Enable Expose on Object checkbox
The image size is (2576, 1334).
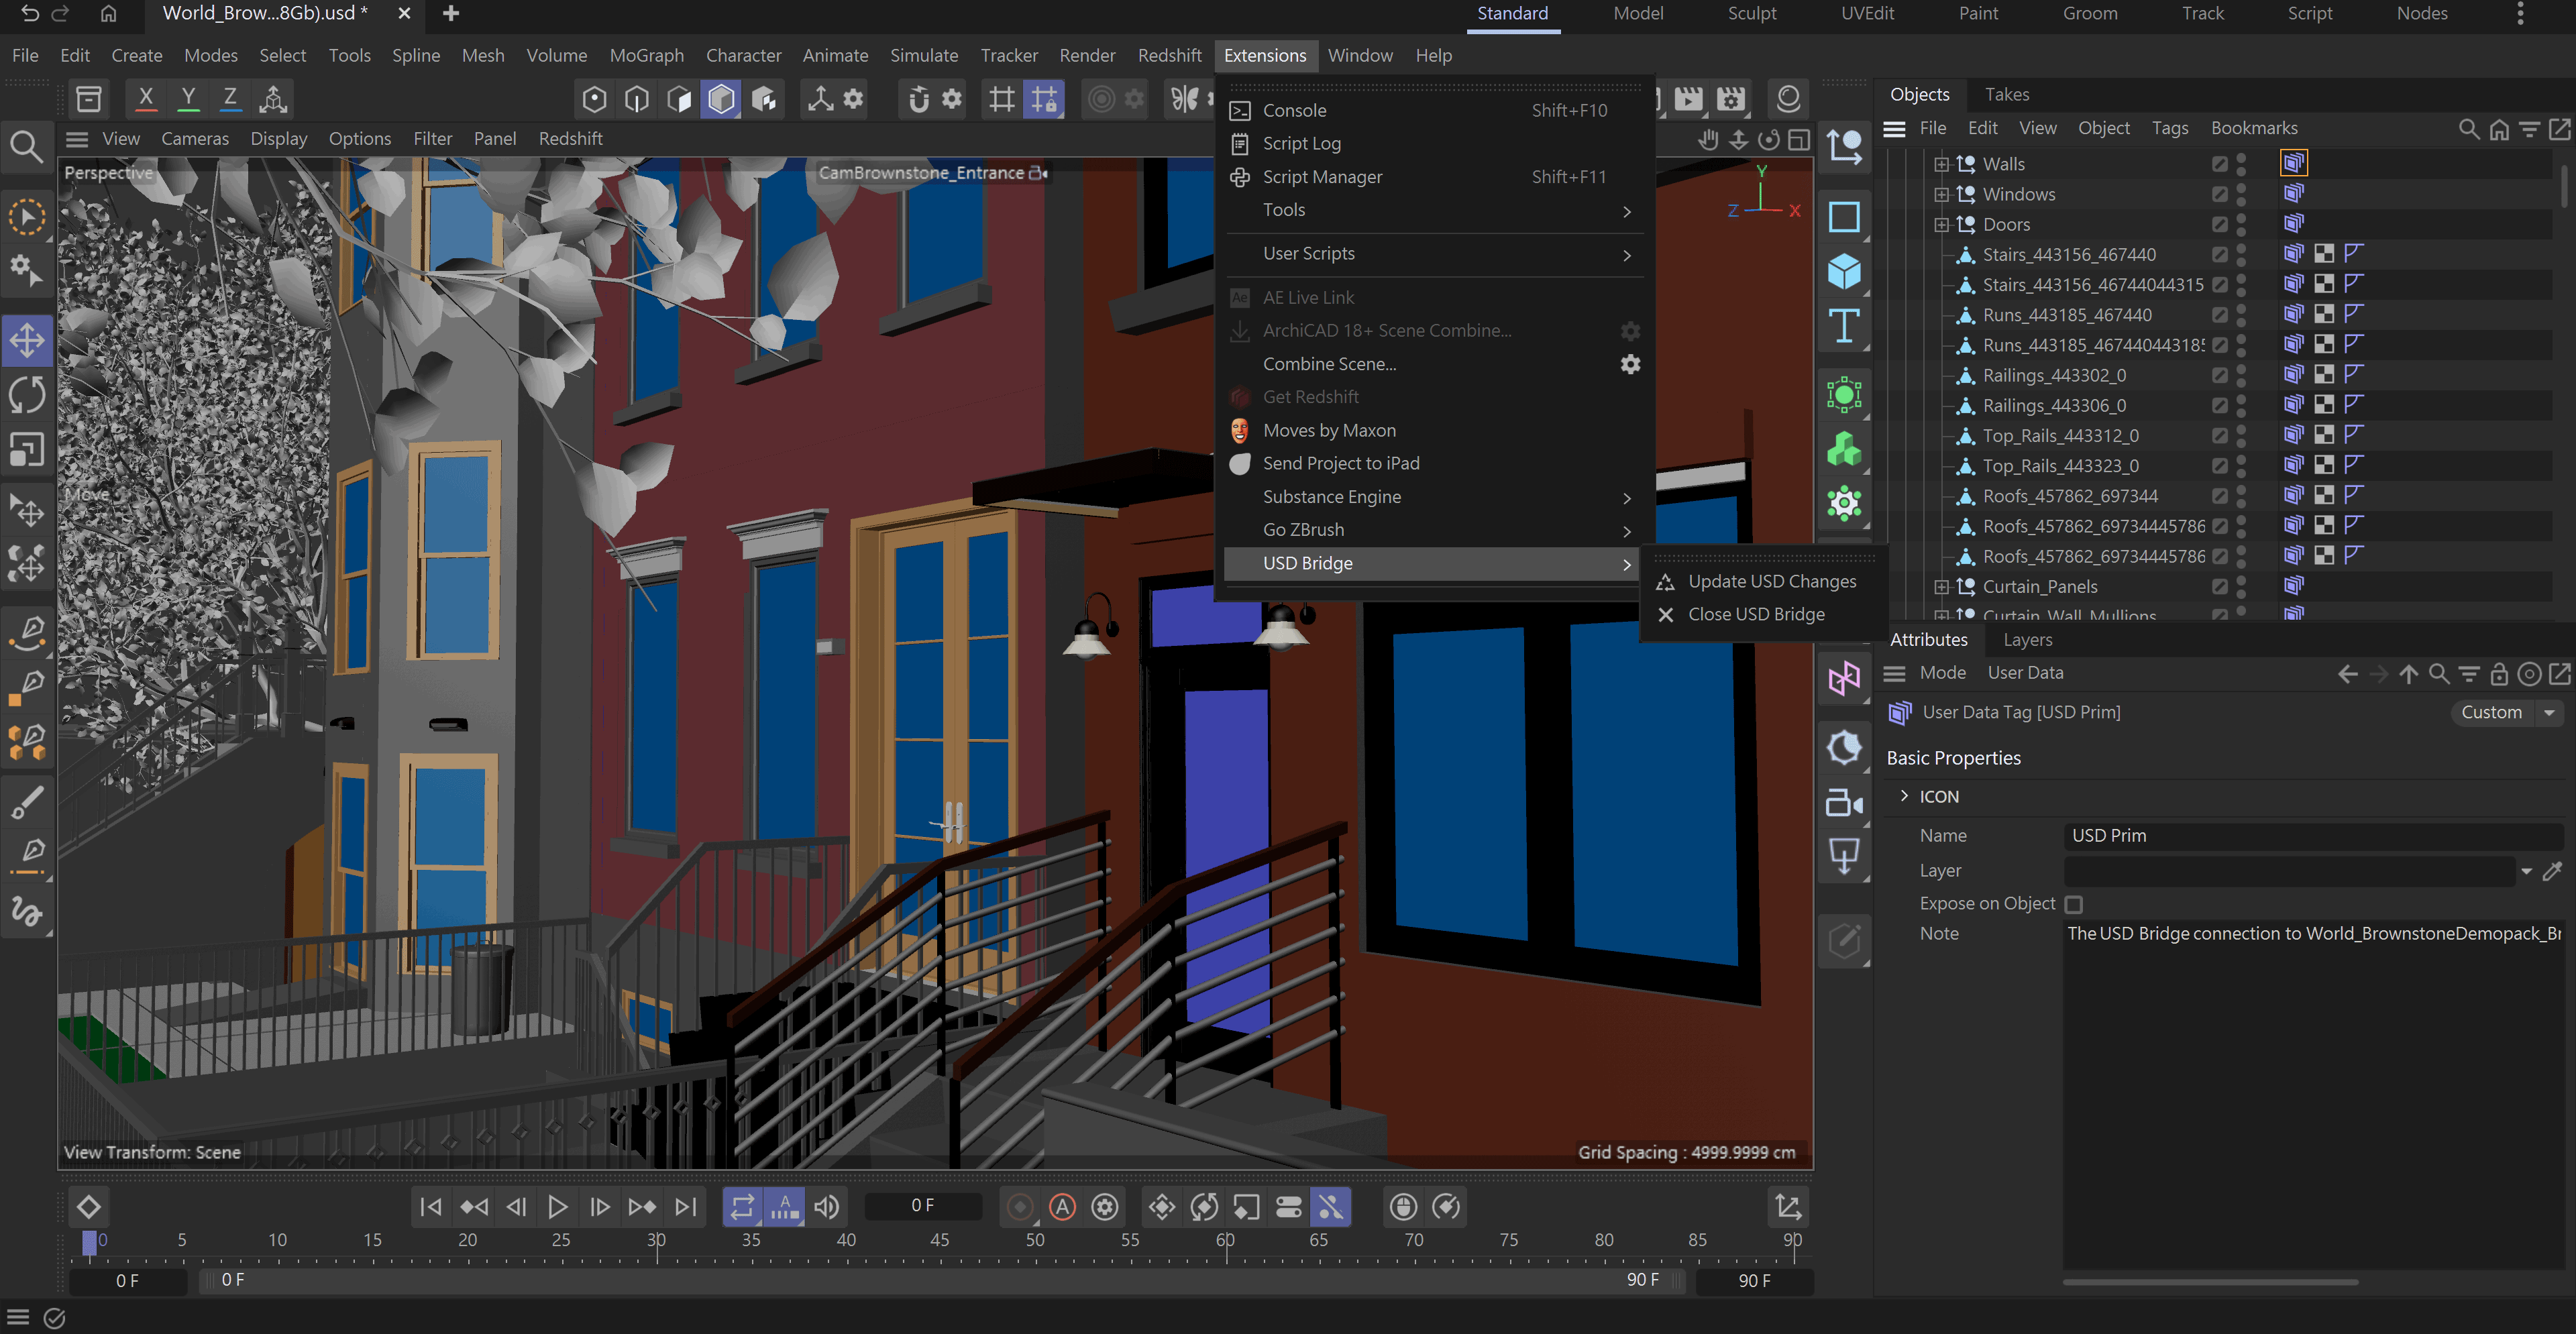click(x=2074, y=904)
